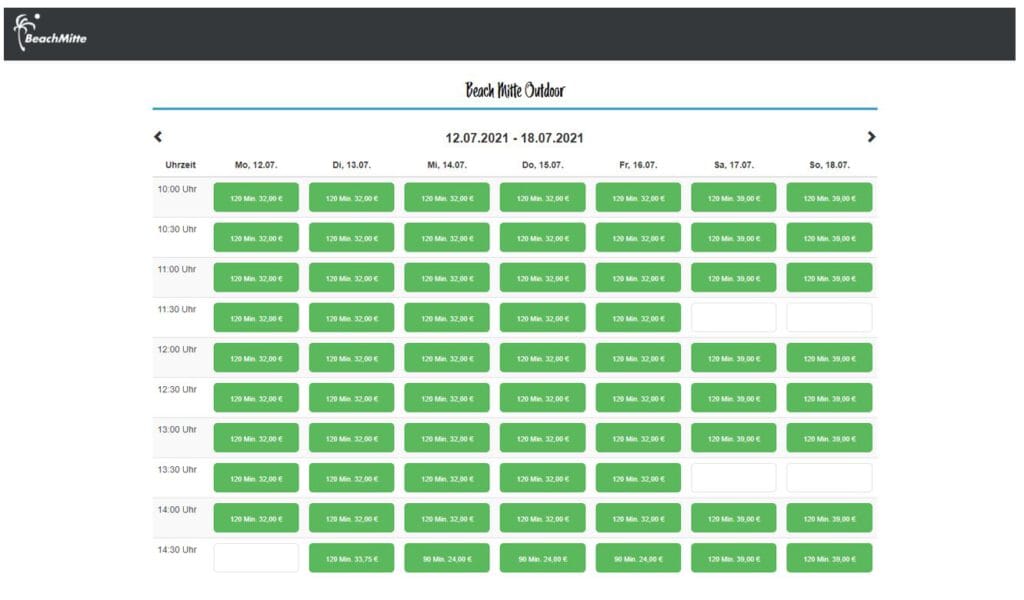Click the Beach Mitte Outdoor title
The image size is (1024, 600).
[514, 91]
